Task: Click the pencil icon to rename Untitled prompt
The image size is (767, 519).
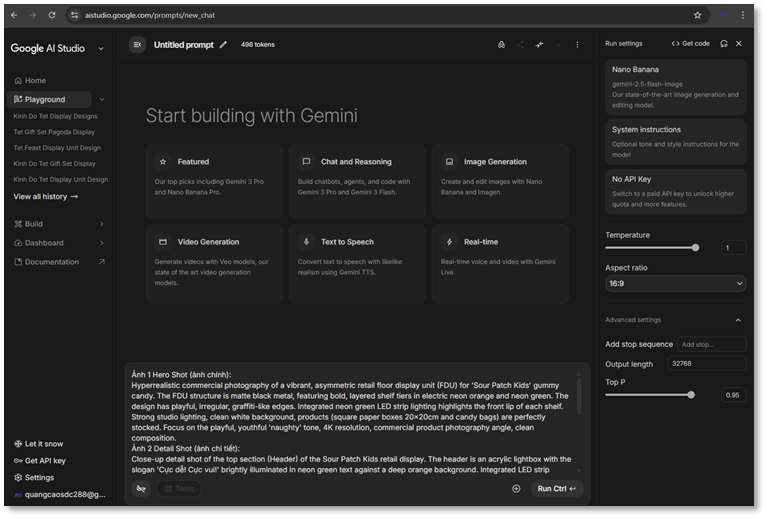Action: [x=223, y=45]
